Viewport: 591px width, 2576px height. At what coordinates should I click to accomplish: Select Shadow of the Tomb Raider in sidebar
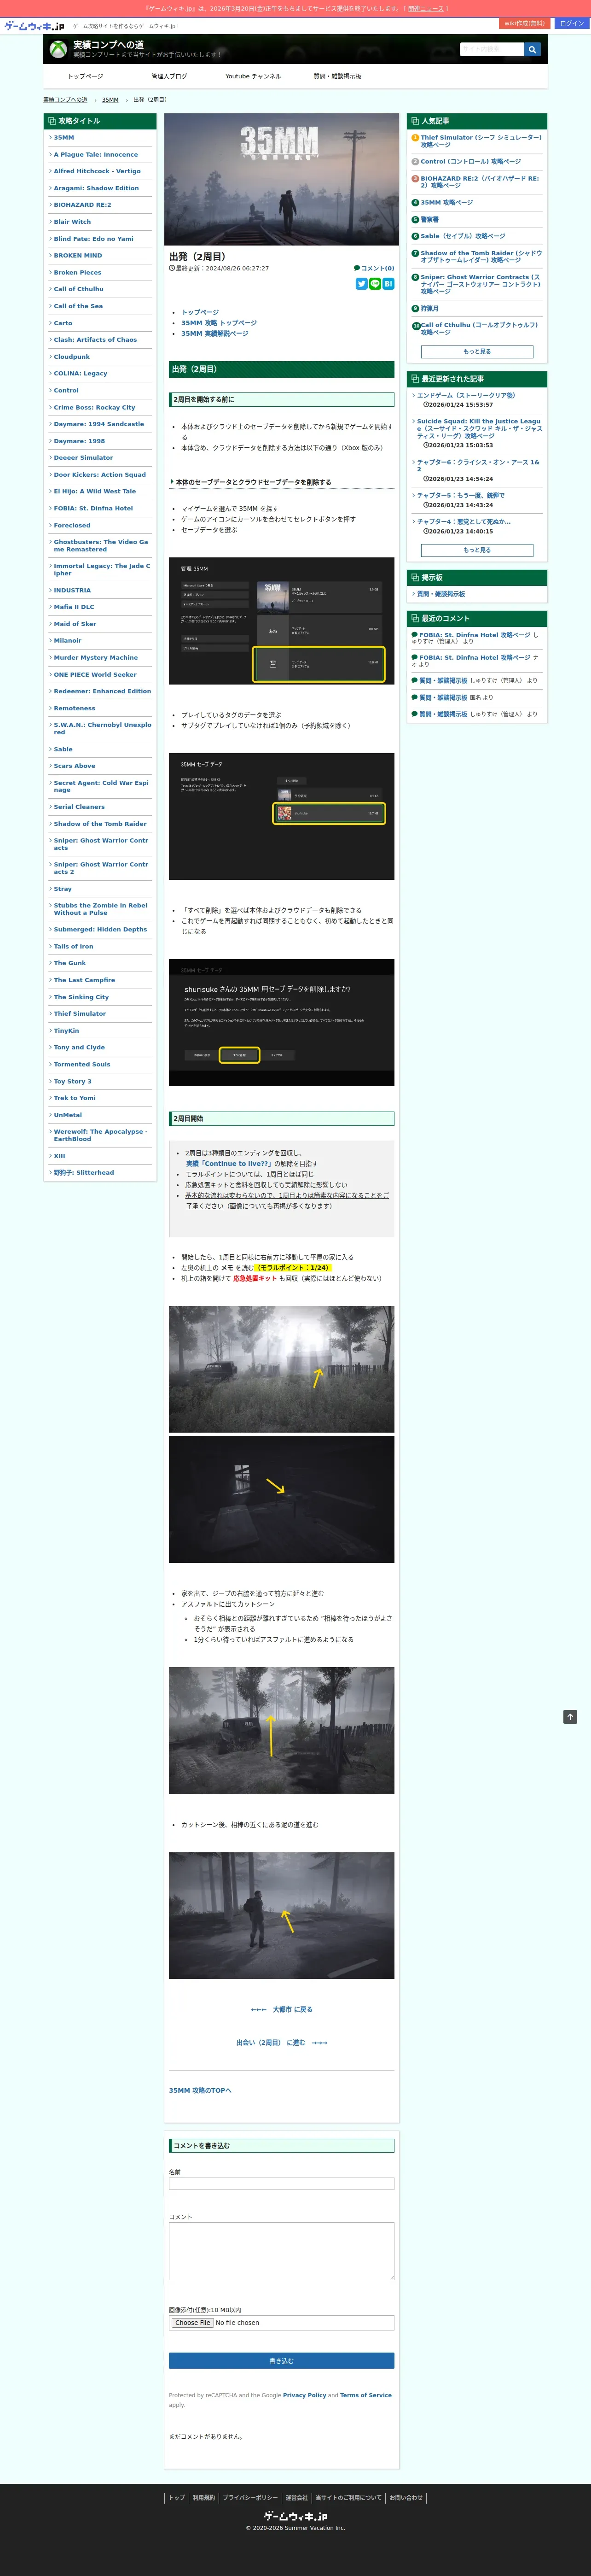(100, 824)
